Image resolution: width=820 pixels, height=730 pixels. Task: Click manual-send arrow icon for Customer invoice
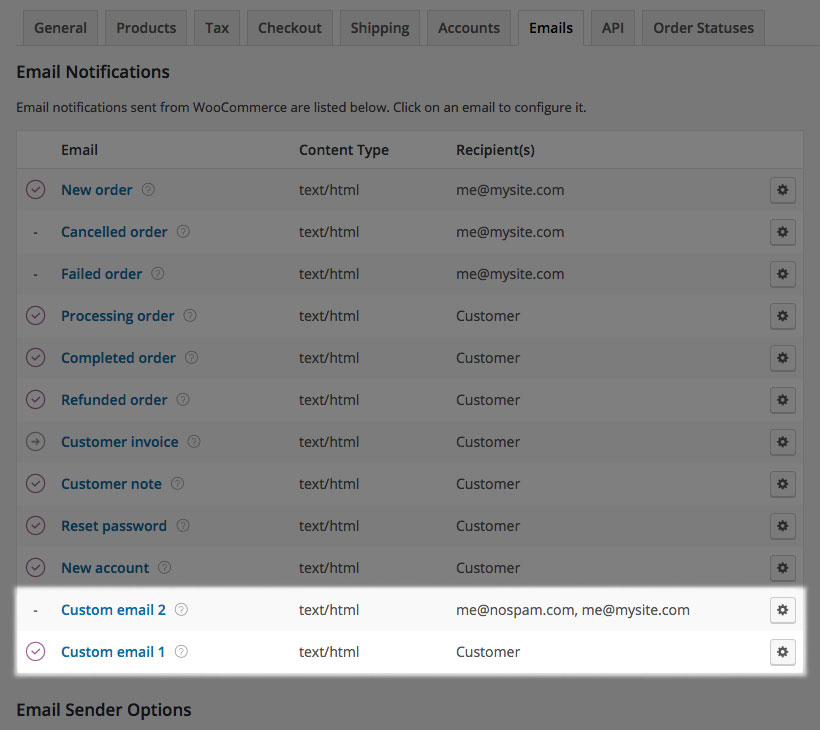coord(35,442)
